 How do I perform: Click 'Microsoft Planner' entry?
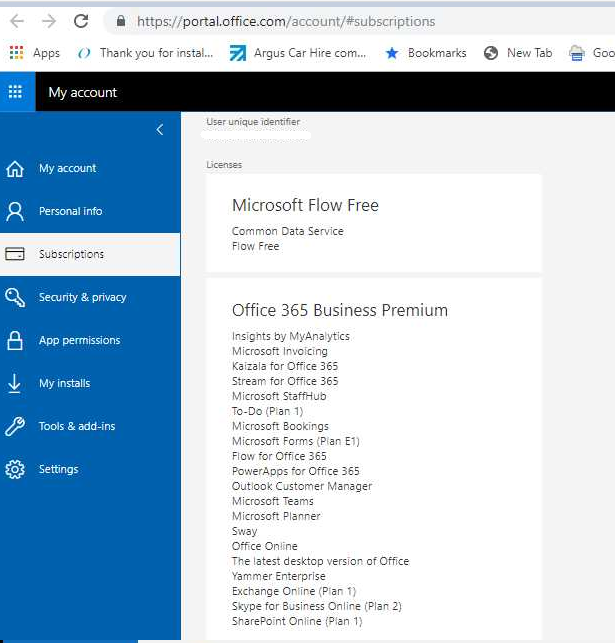click(276, 516)
